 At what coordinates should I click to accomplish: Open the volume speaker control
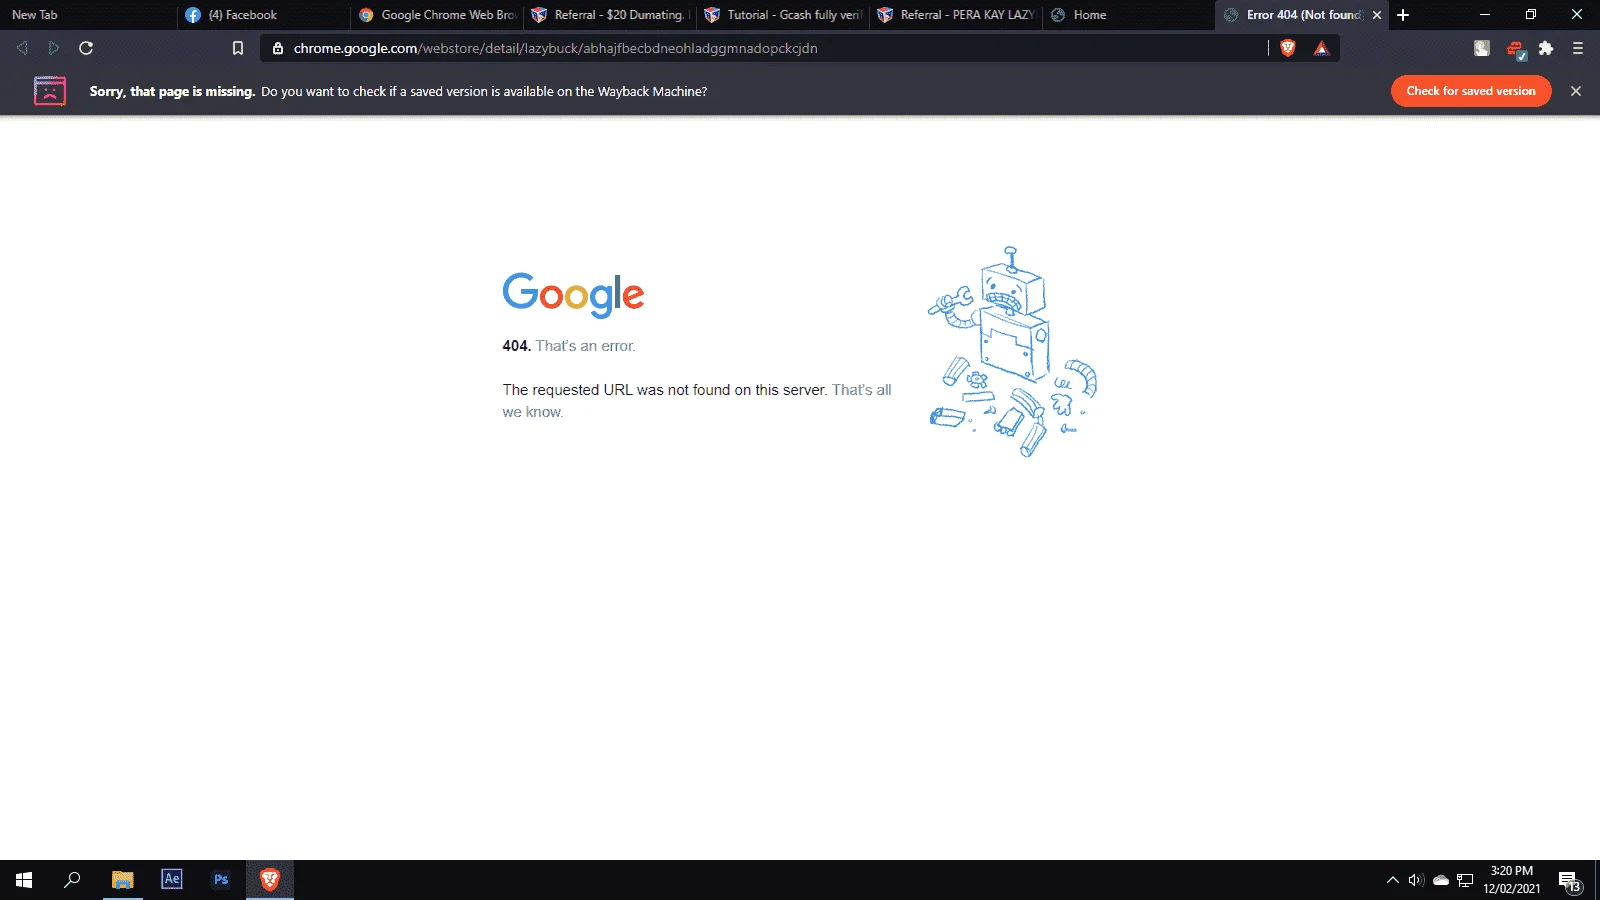point(1416,880)
